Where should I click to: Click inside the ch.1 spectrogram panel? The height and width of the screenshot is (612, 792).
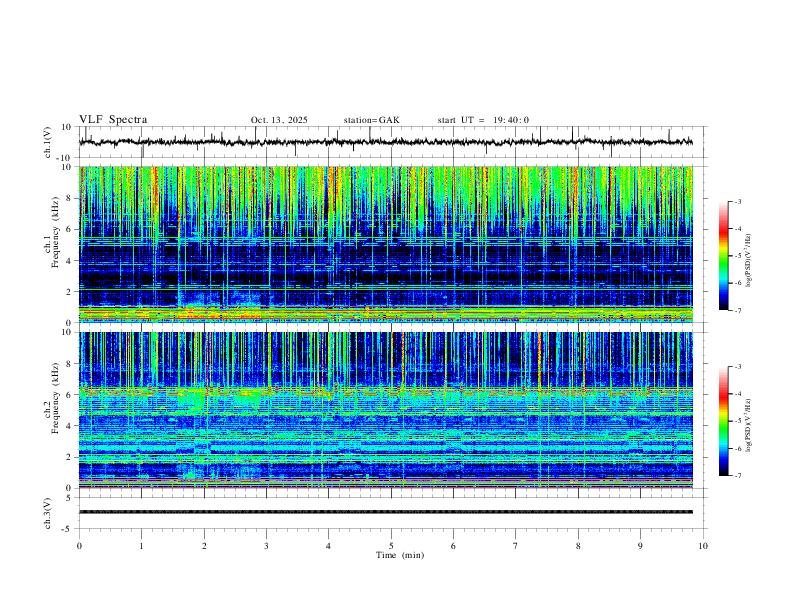(x=385, y=244)
